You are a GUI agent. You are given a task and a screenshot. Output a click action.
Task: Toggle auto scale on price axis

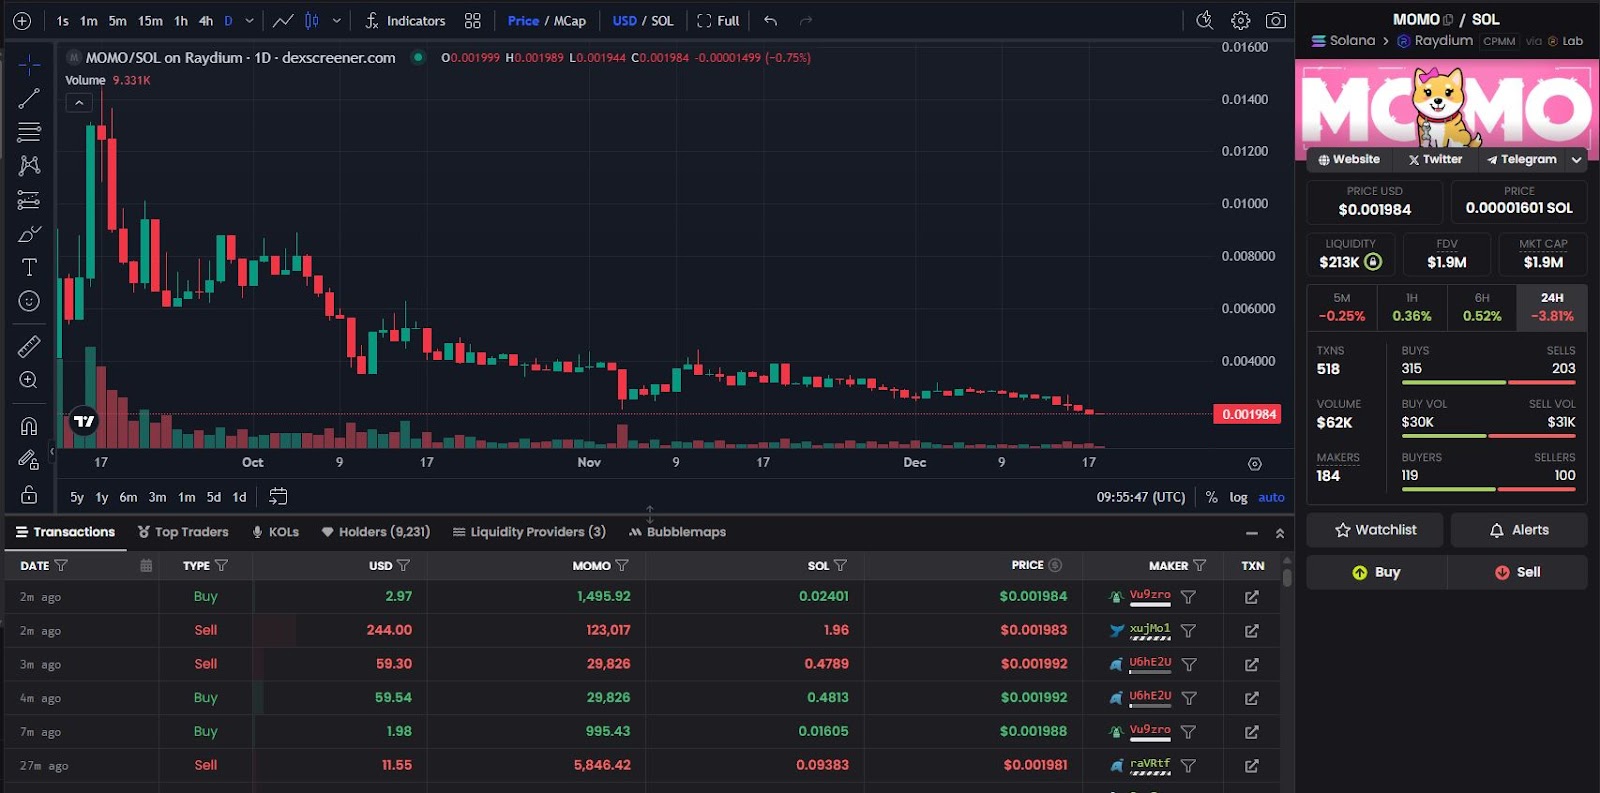(1271, 497)
